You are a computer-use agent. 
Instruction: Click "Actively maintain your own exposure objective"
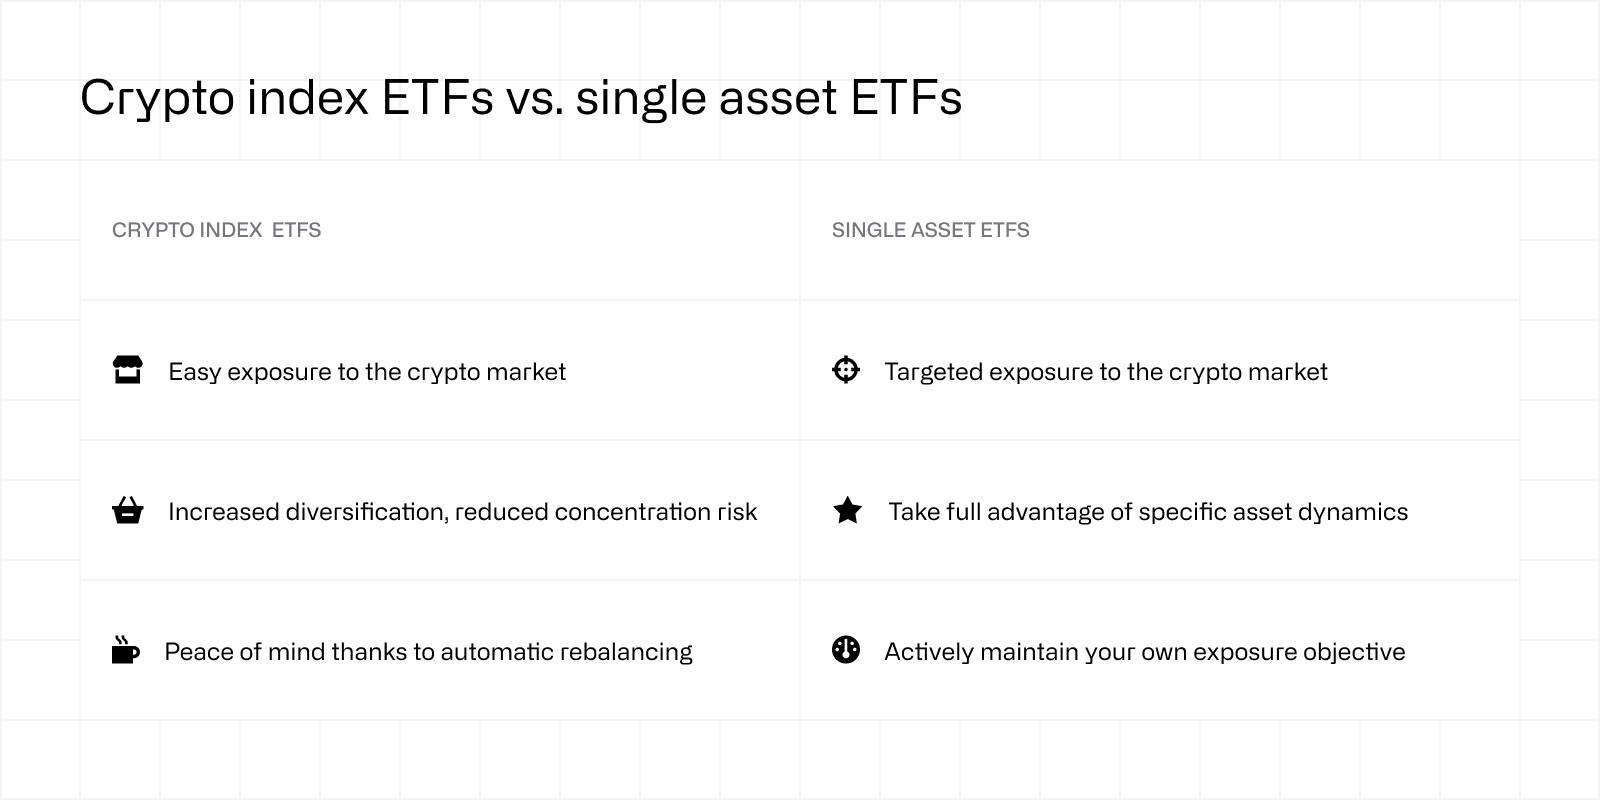[1145, 652]
